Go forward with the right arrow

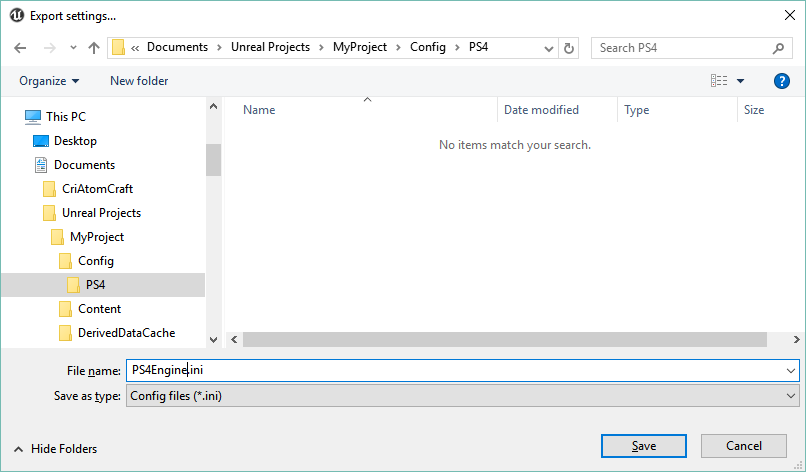49,48
